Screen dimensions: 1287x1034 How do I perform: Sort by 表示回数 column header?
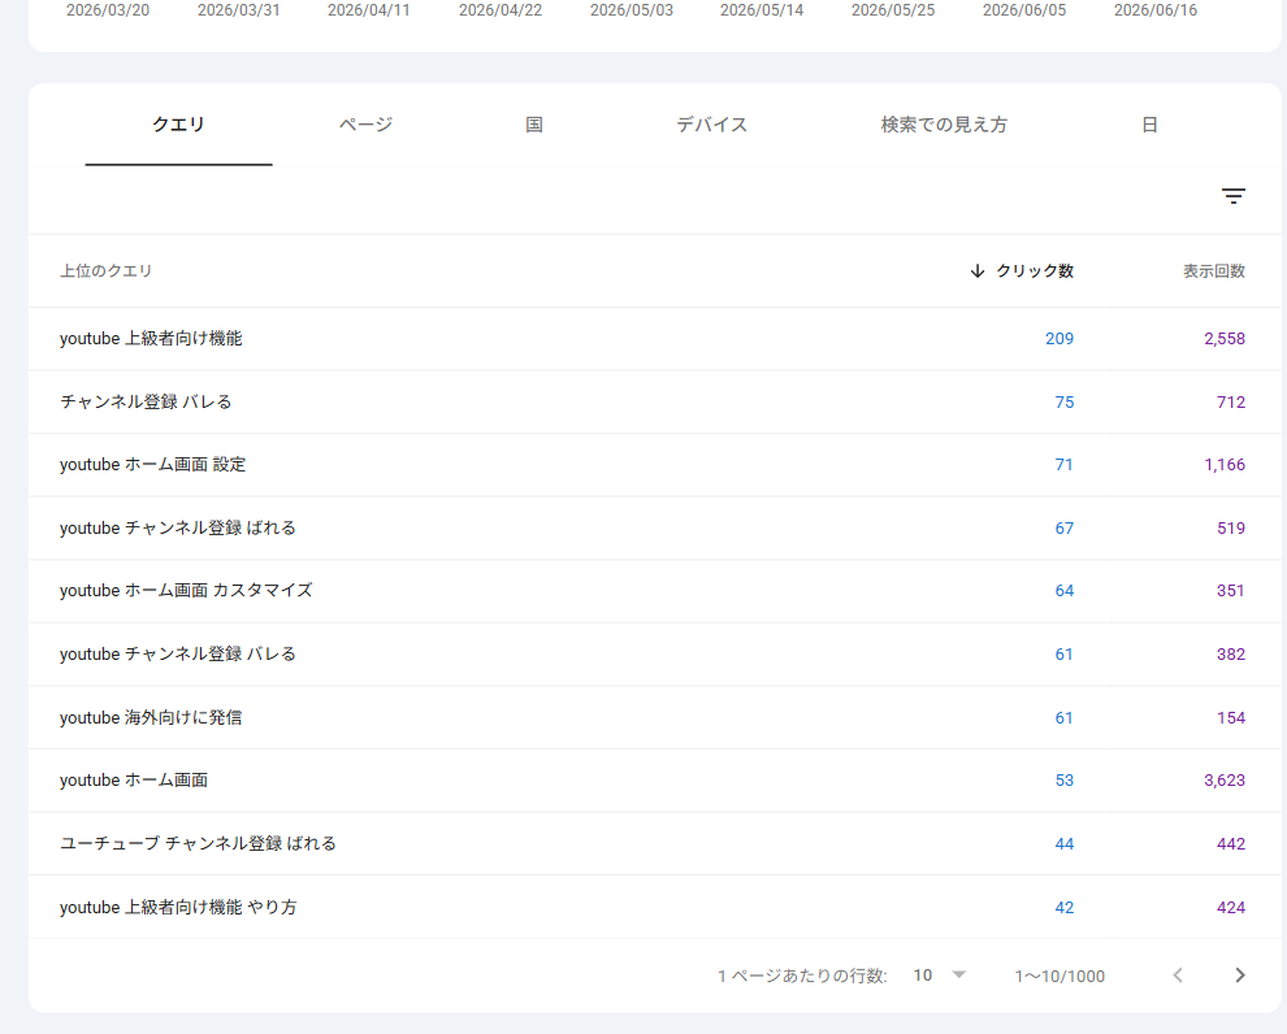coord(1214,271)
